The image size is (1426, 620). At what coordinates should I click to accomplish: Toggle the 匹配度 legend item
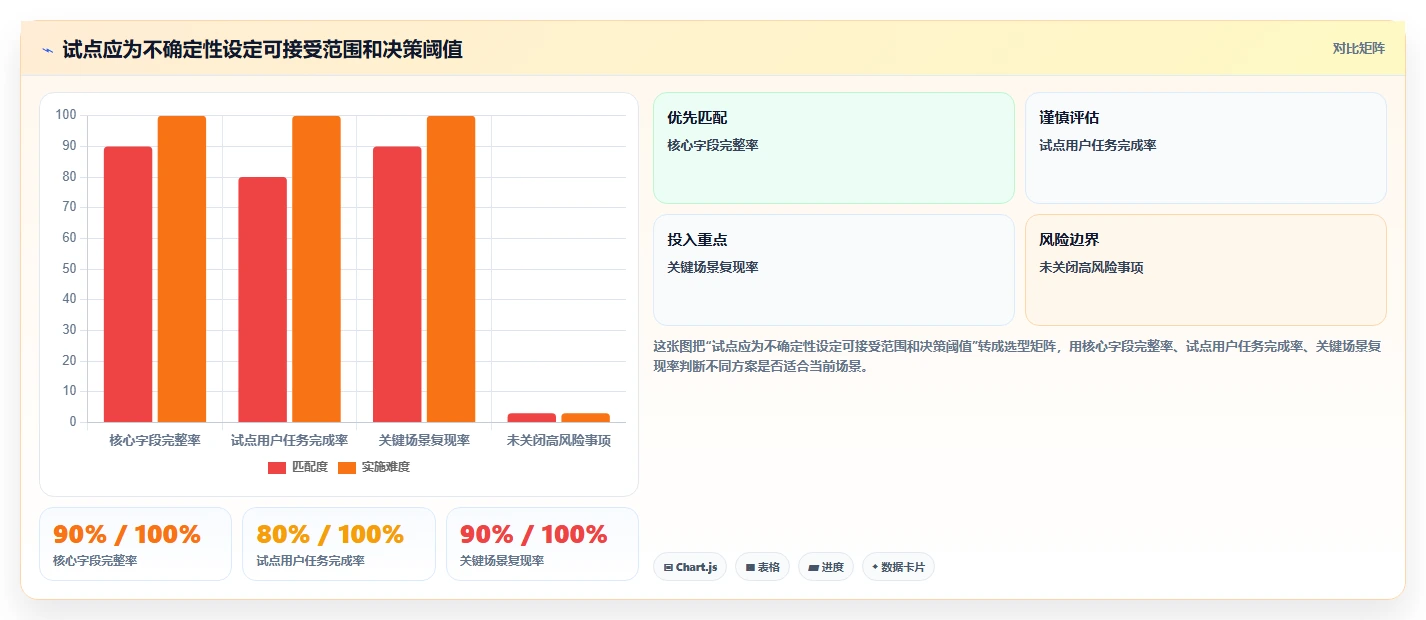pyautogui.click(x=298, y=467)
